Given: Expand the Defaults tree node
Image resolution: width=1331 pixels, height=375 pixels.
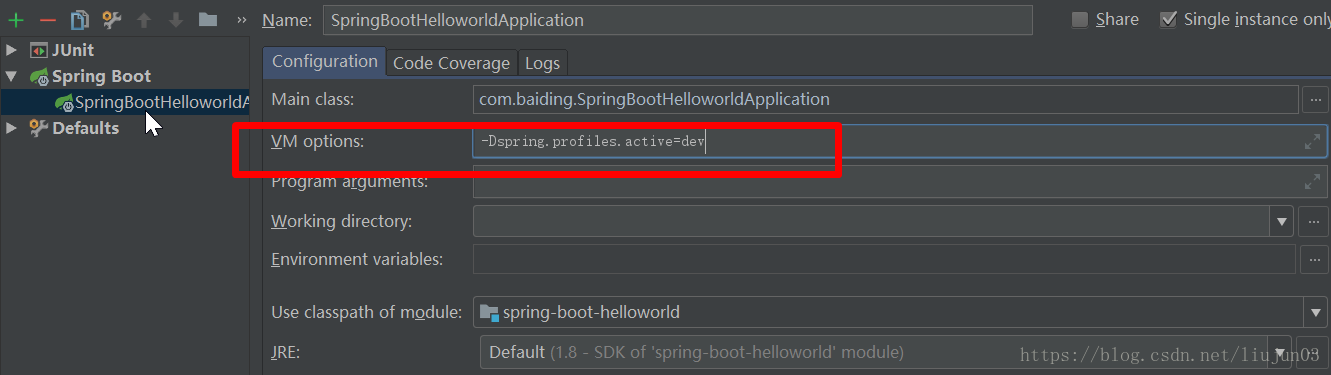Looking at the screenshot, I should pyautogui.click(x=11, y=128).
